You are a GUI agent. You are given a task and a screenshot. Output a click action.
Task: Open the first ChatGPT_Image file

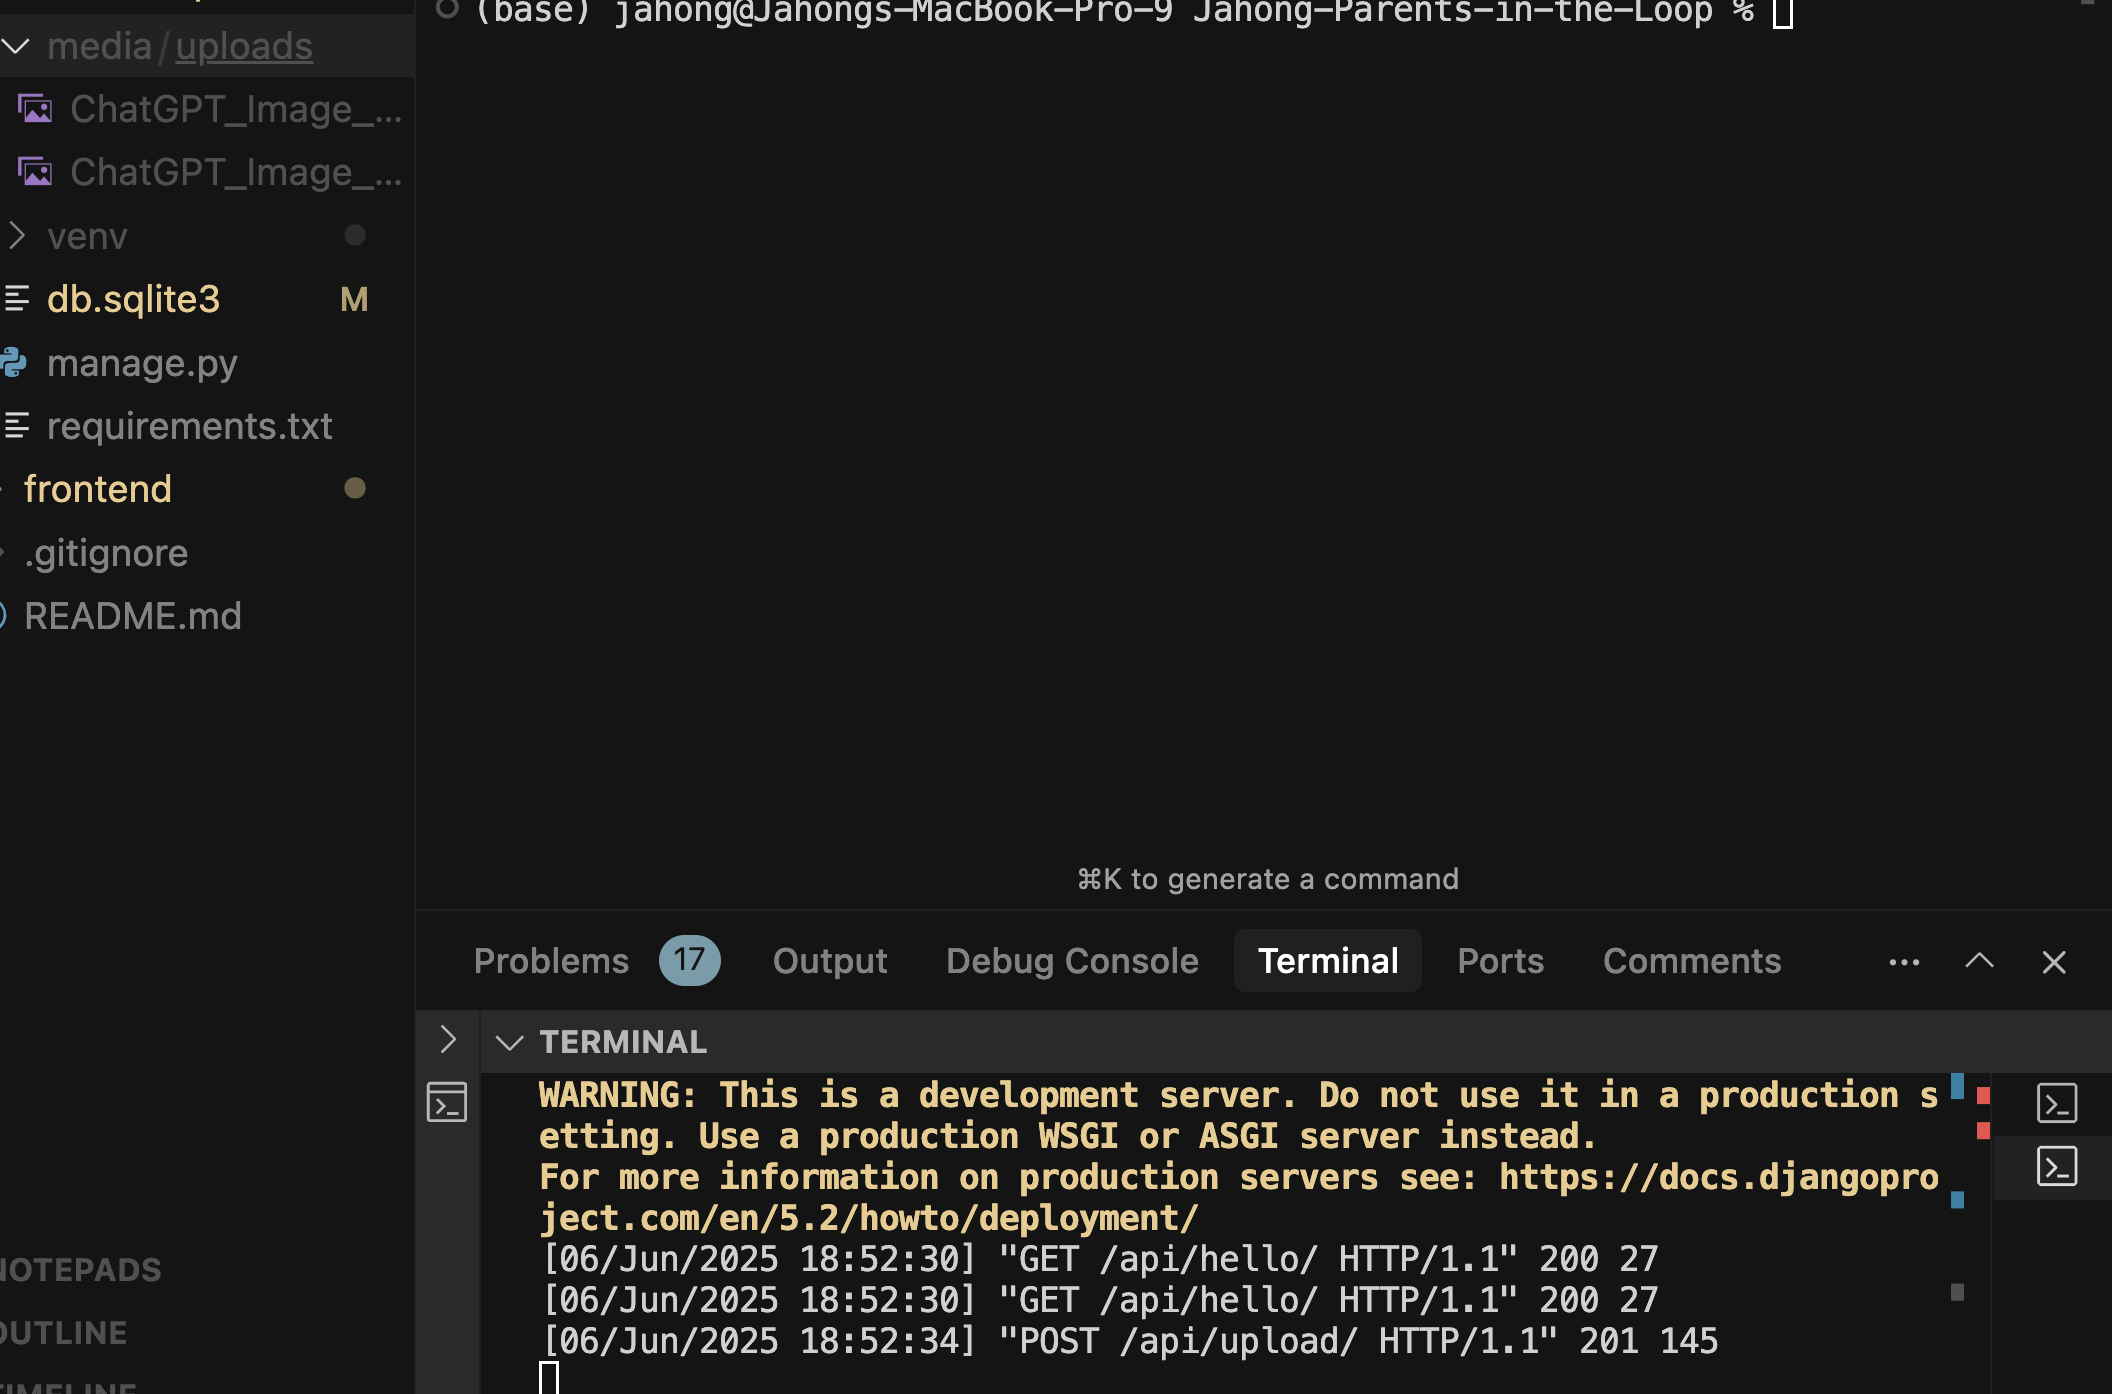pos(235,109)
